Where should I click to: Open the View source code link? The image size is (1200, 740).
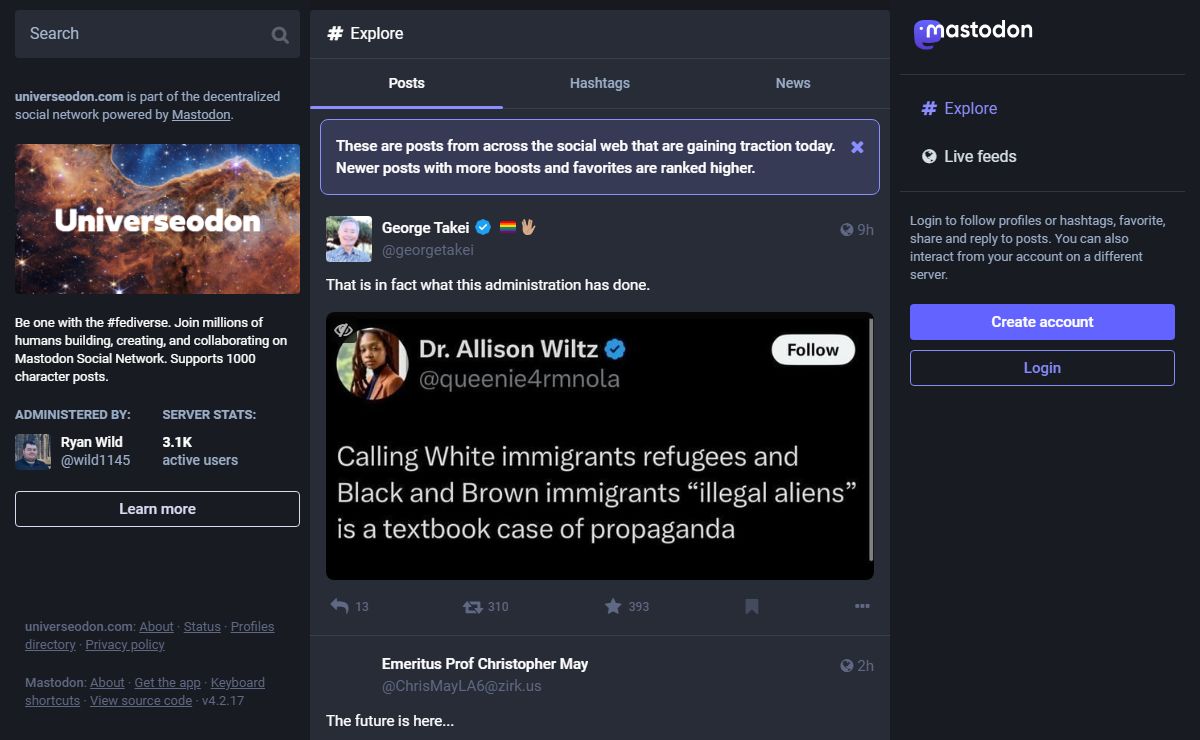click(141, 701)
